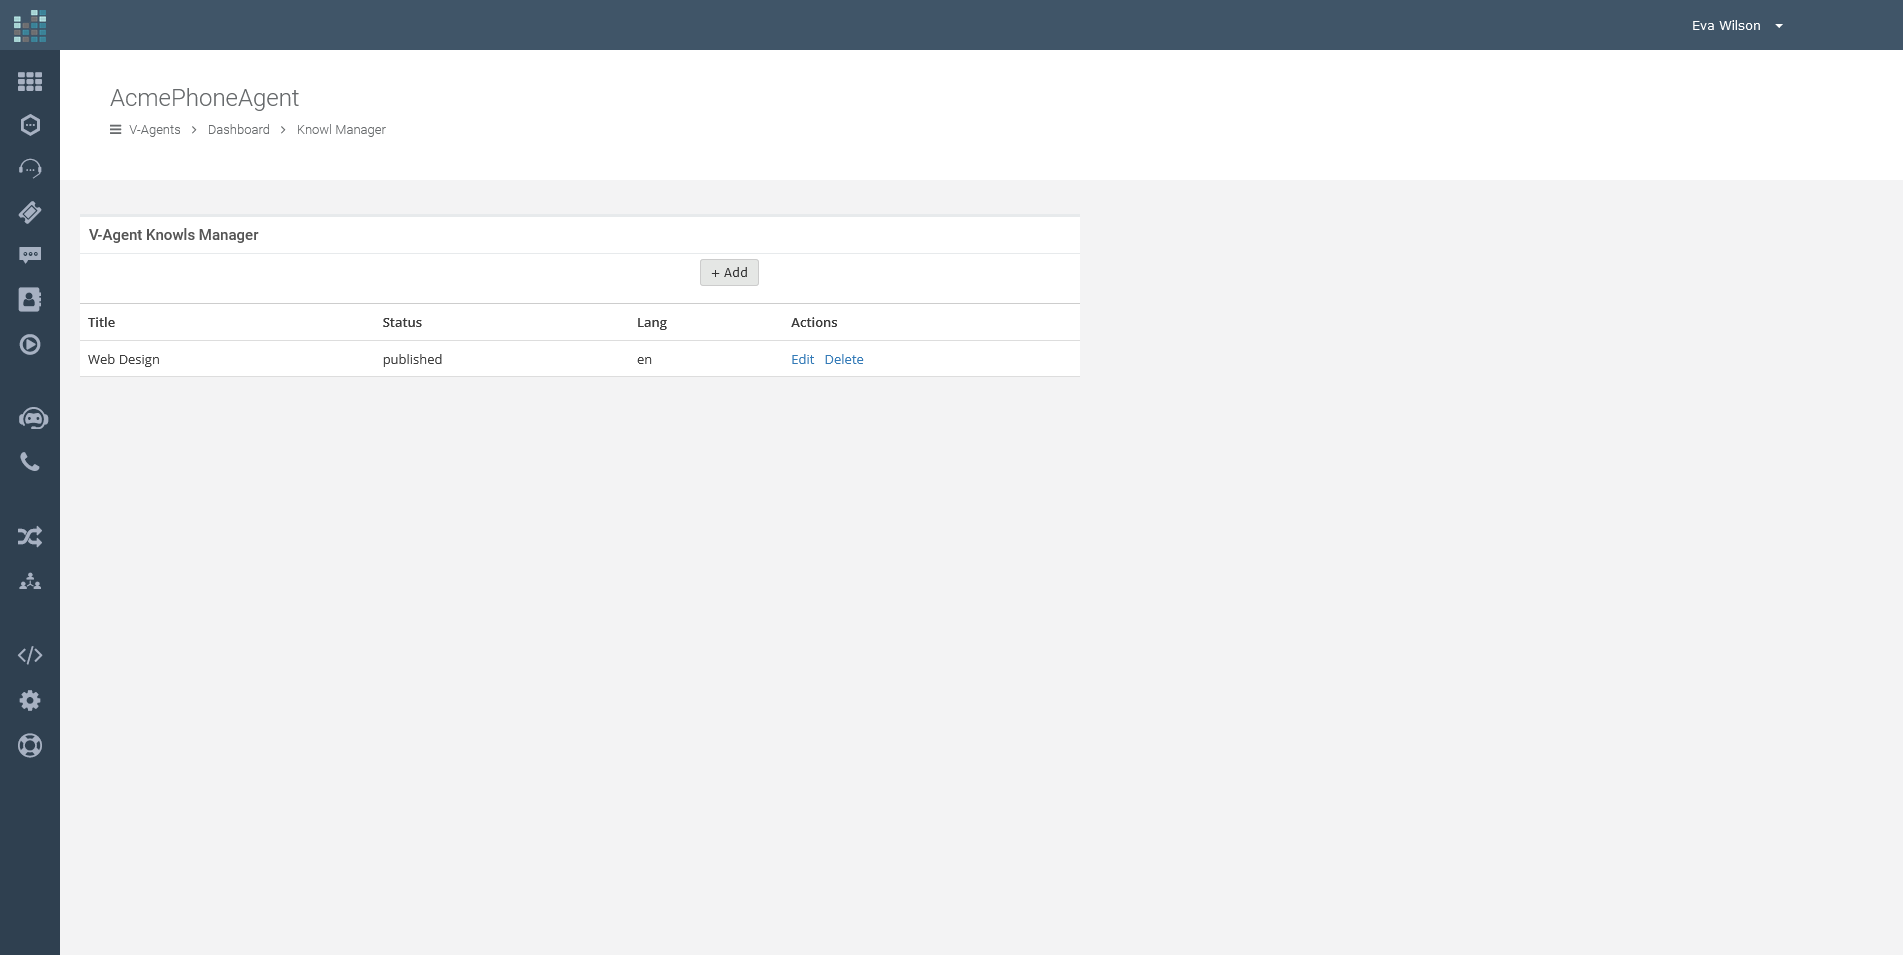Click the Knowl Manager breadcrumb
The width and height of the screenshot is (1903, 955).
click(341, 130)
